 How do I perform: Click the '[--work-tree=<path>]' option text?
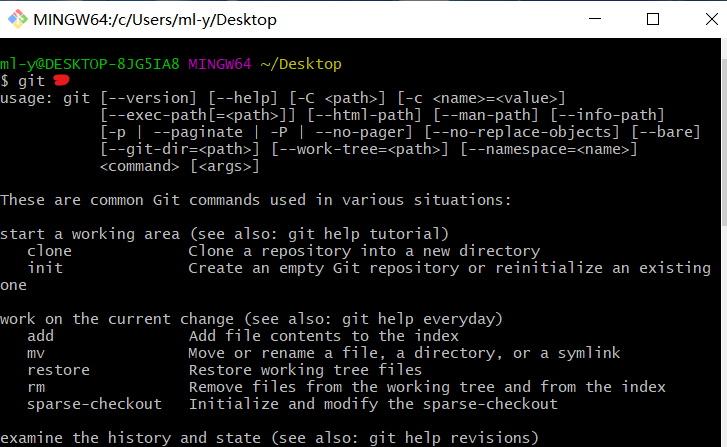(x=360, y=149)
